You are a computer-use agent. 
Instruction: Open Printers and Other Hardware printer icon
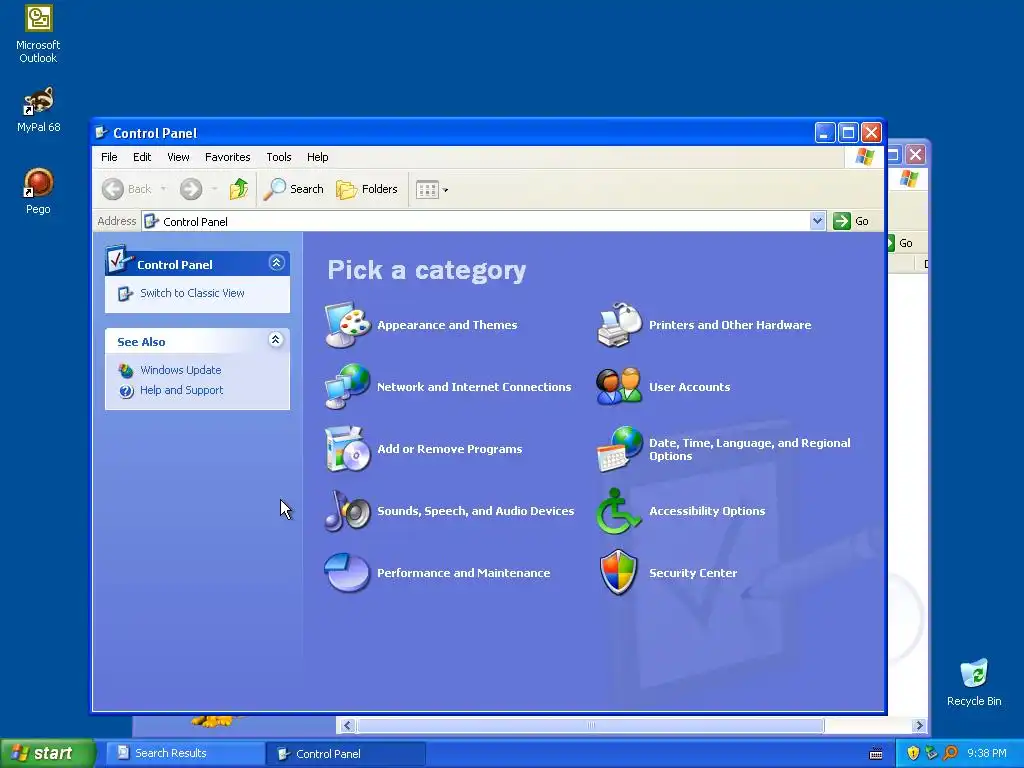620,325
